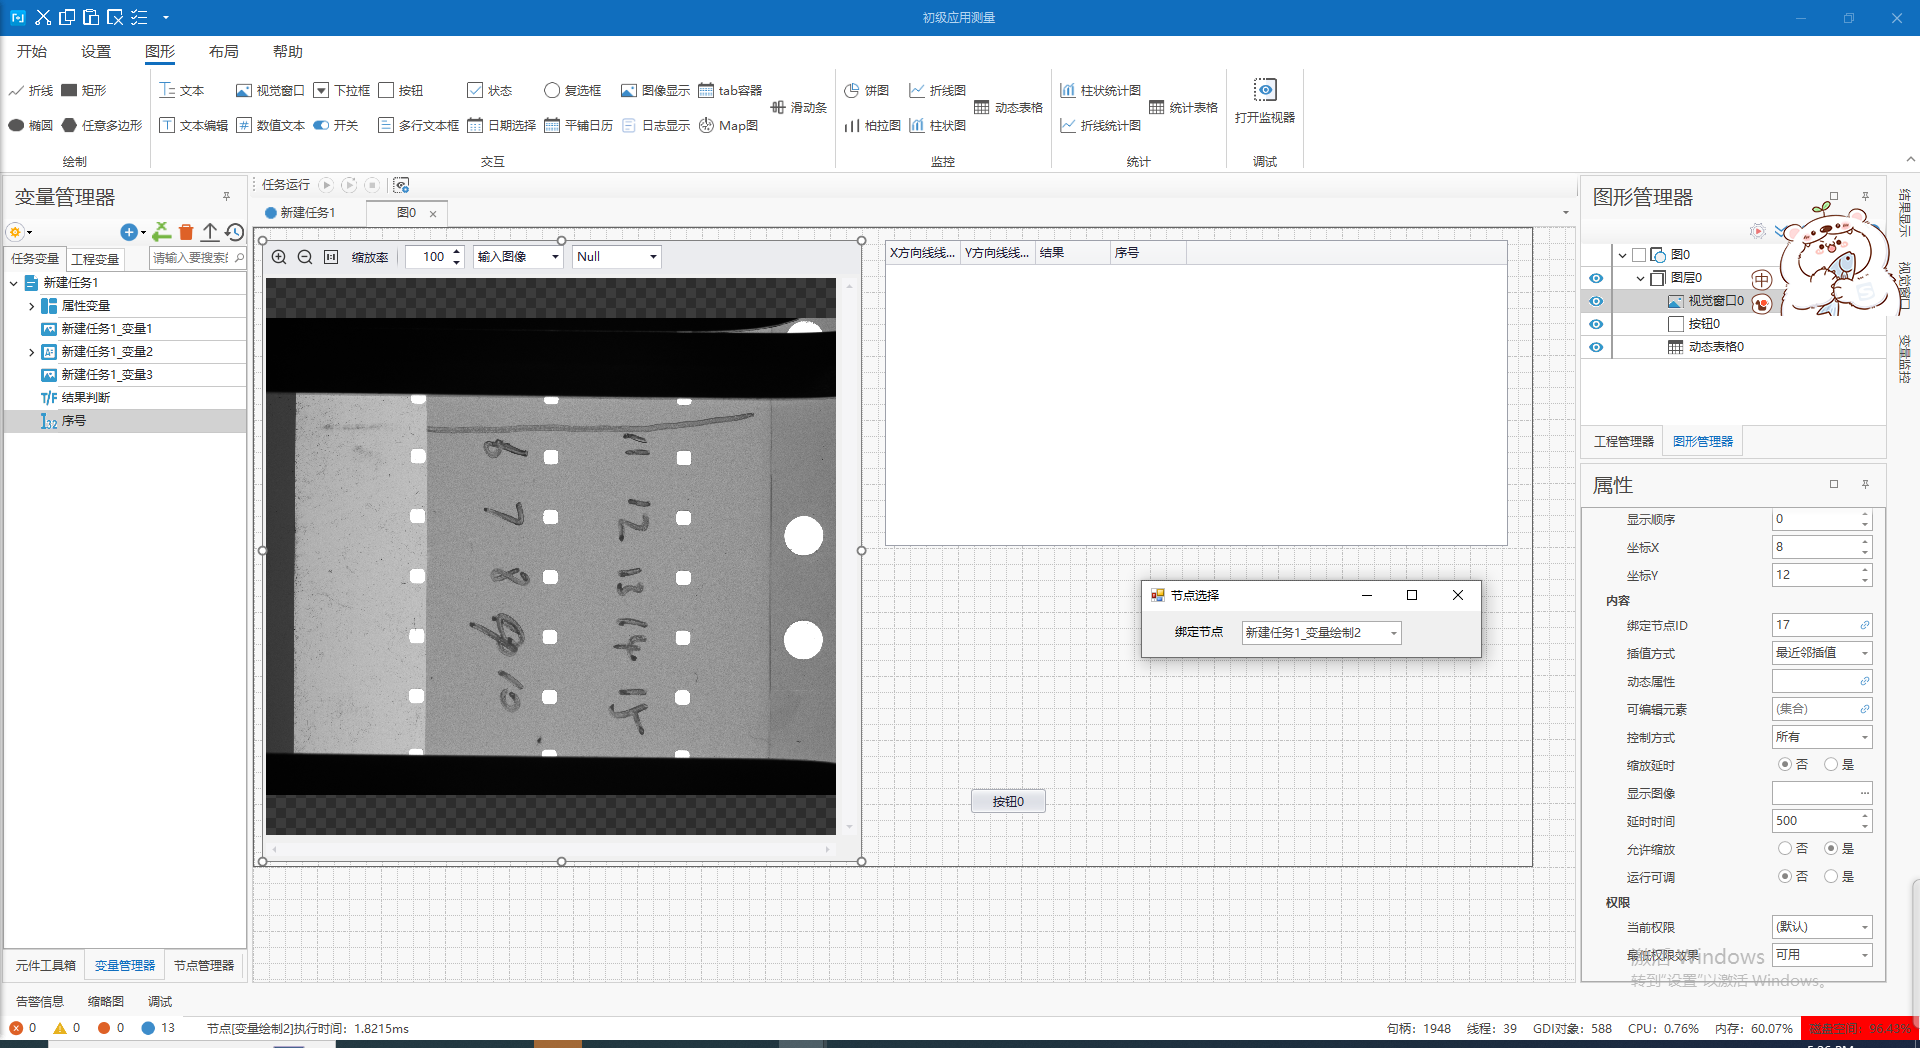Add a new variable with plus icon

click(x=128, y=232)
